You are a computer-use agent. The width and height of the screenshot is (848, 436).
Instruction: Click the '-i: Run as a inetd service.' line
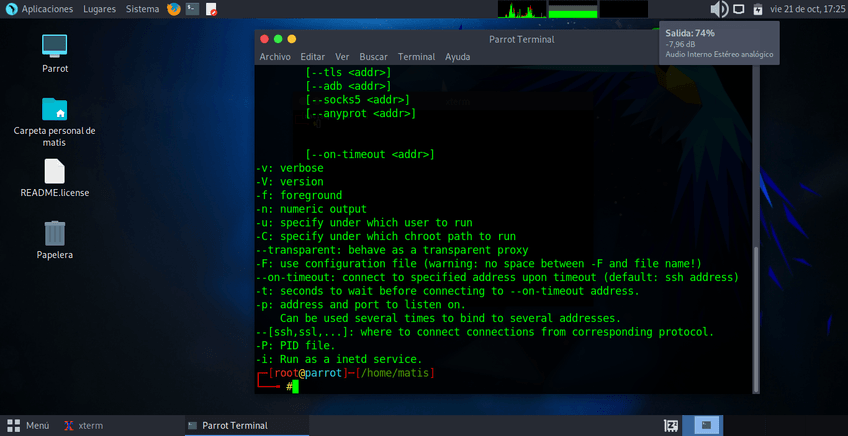[x=339, y=359]
